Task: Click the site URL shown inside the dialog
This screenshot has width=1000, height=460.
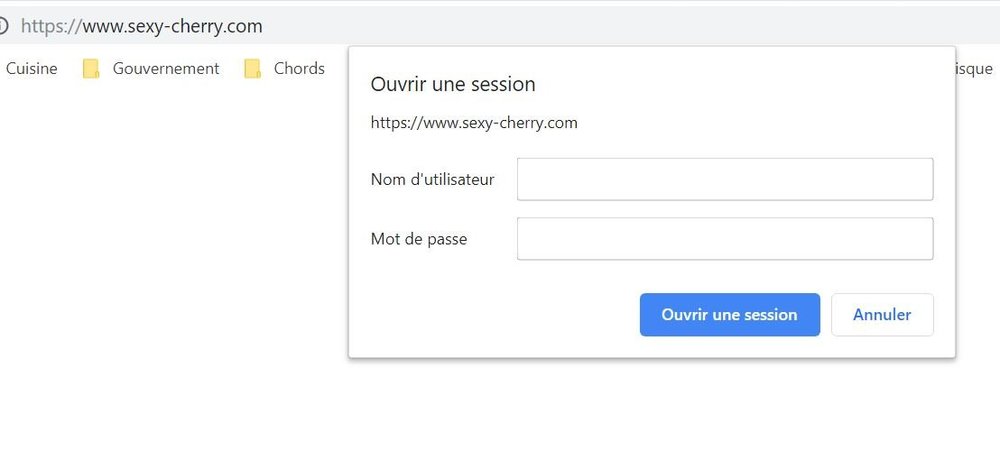Action: 474,122
